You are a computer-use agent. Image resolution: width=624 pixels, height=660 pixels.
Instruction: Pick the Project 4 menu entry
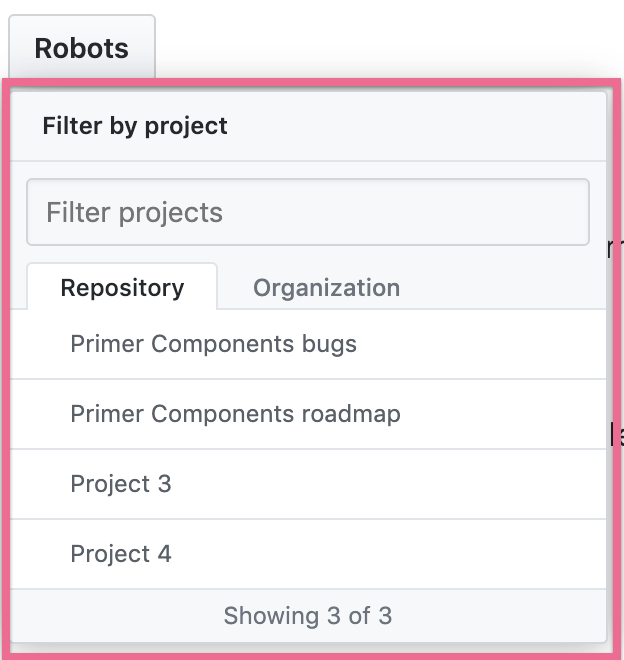click(121, 554)
